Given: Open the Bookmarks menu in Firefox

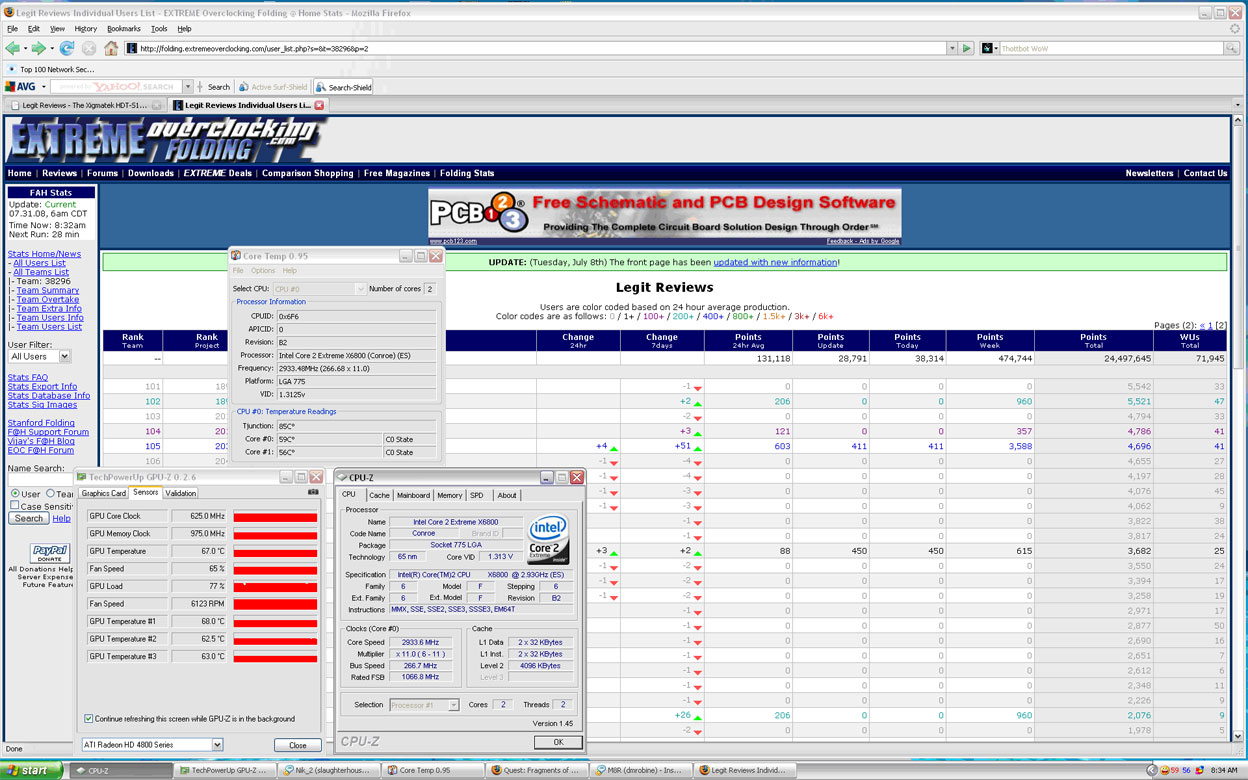Looking at the screenshot, I should [124, 29].
